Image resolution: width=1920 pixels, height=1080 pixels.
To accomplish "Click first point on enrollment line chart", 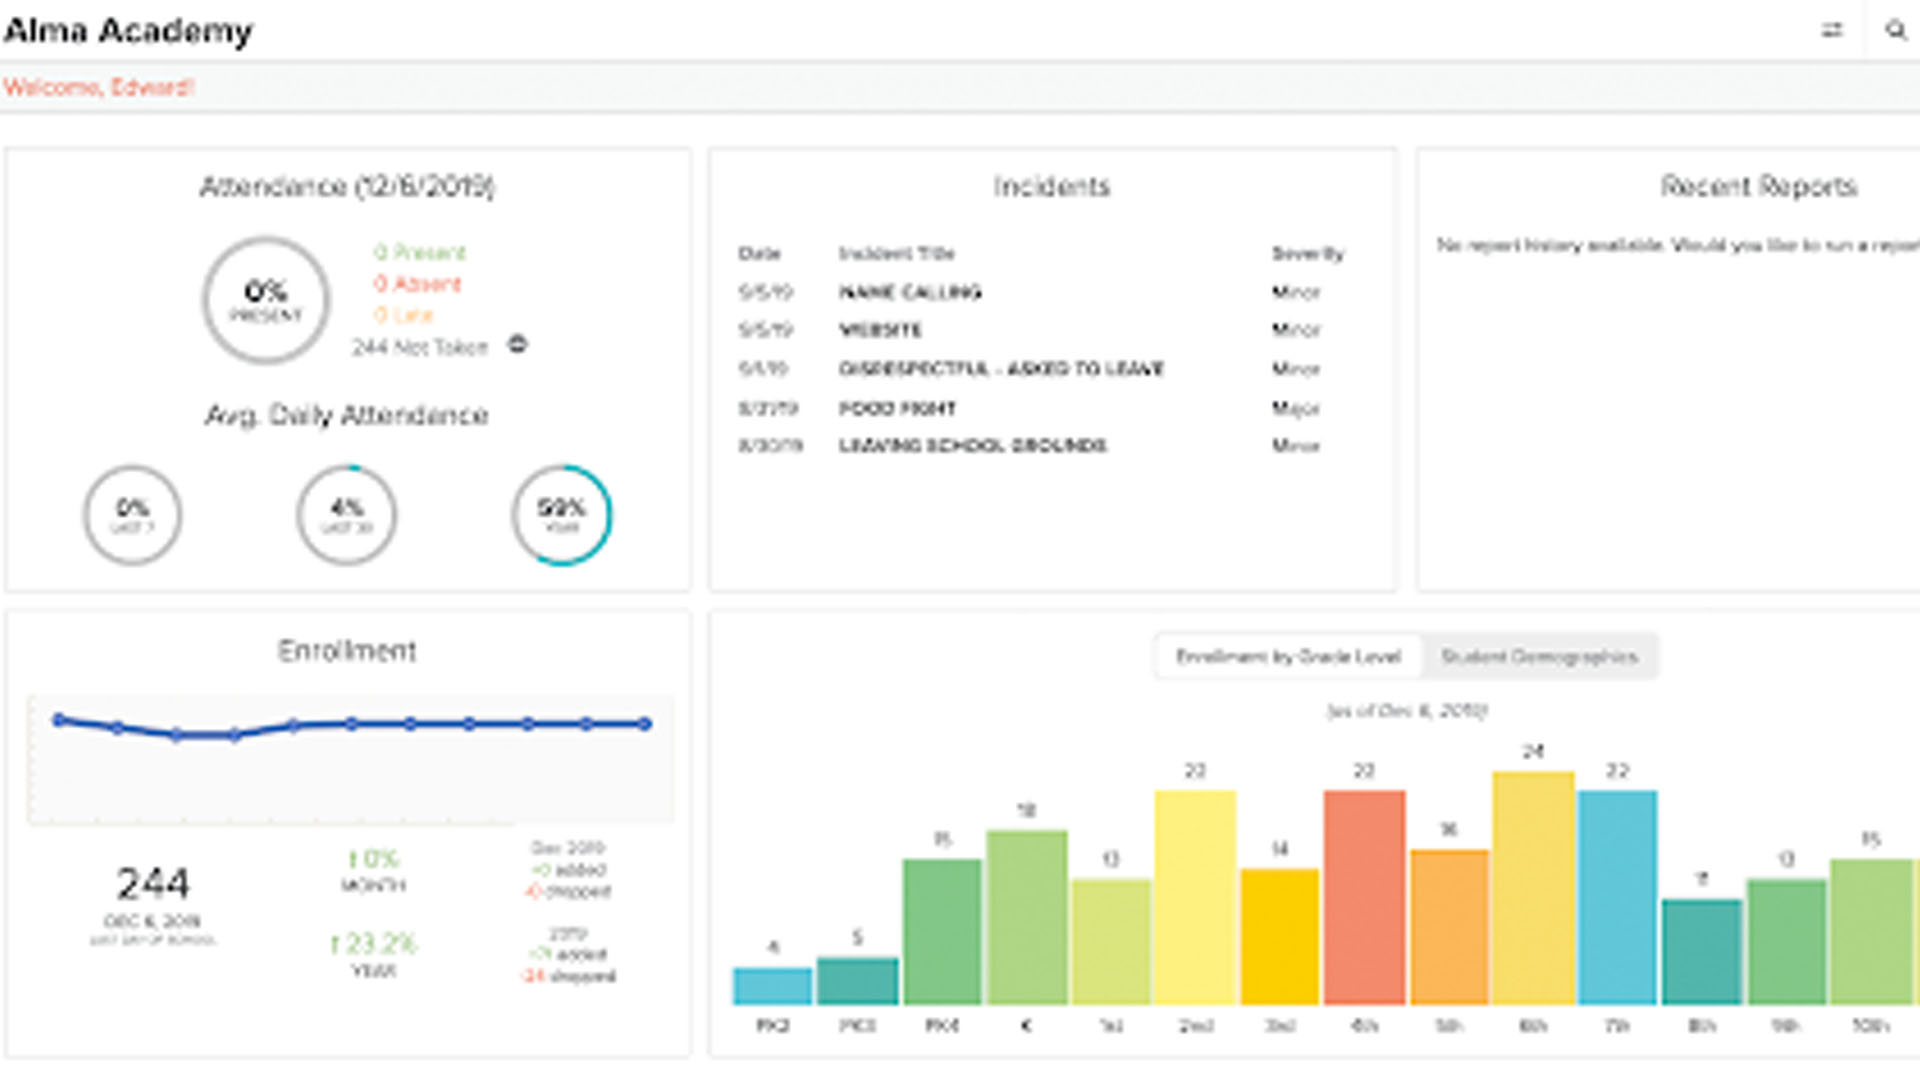I will click(59, 719).
